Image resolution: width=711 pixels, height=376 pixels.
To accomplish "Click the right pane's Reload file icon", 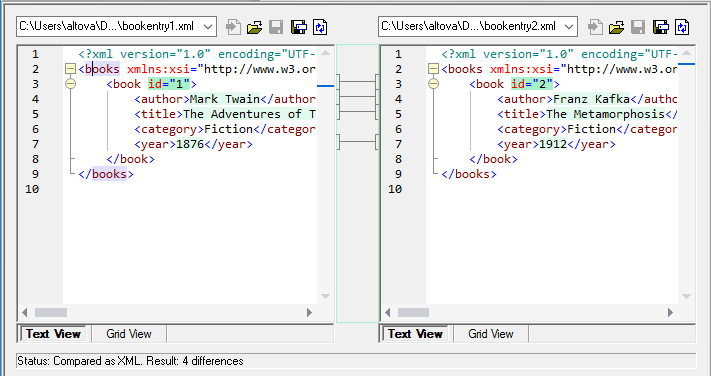I will point(682,27).
